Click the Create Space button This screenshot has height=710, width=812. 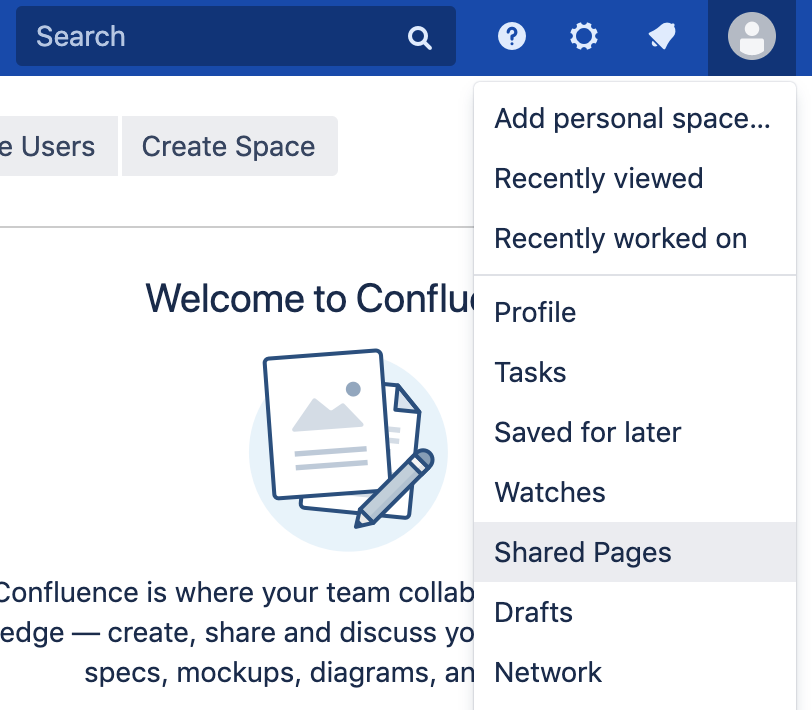229,146
